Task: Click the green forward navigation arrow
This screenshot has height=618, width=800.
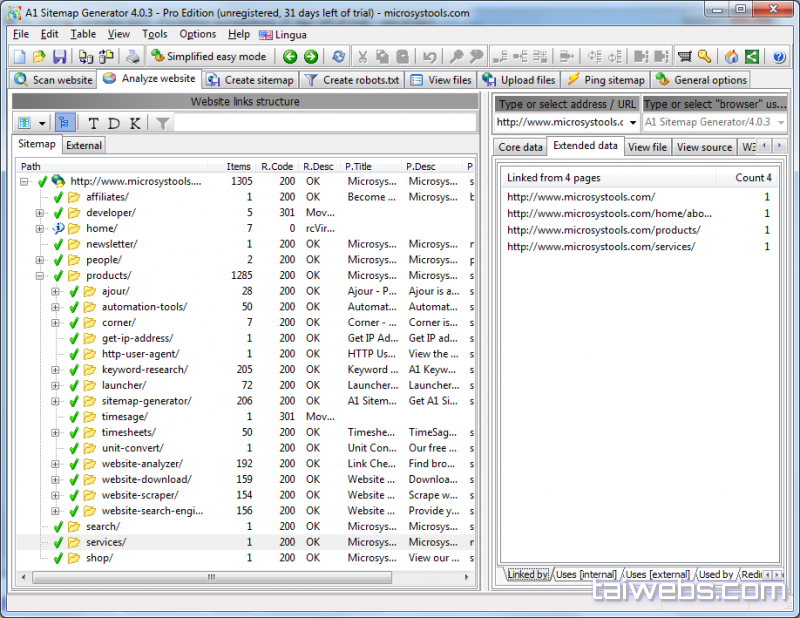Action: click(x=311, y=57)
